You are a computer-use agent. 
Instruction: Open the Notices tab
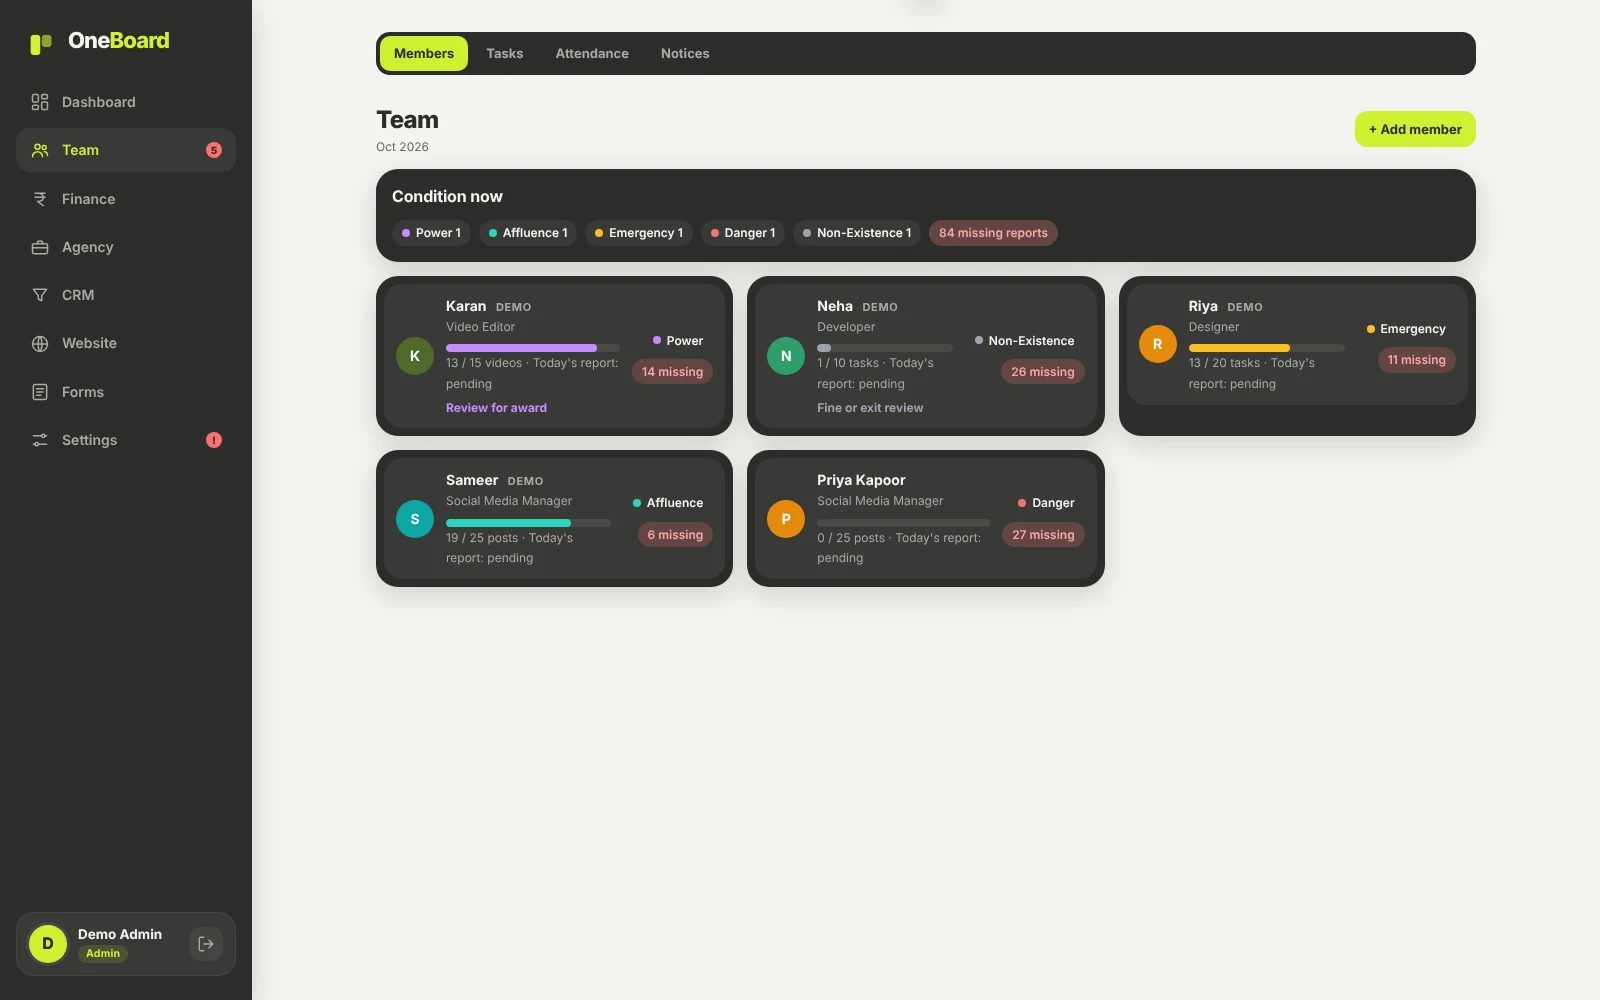tap(685, 54)
